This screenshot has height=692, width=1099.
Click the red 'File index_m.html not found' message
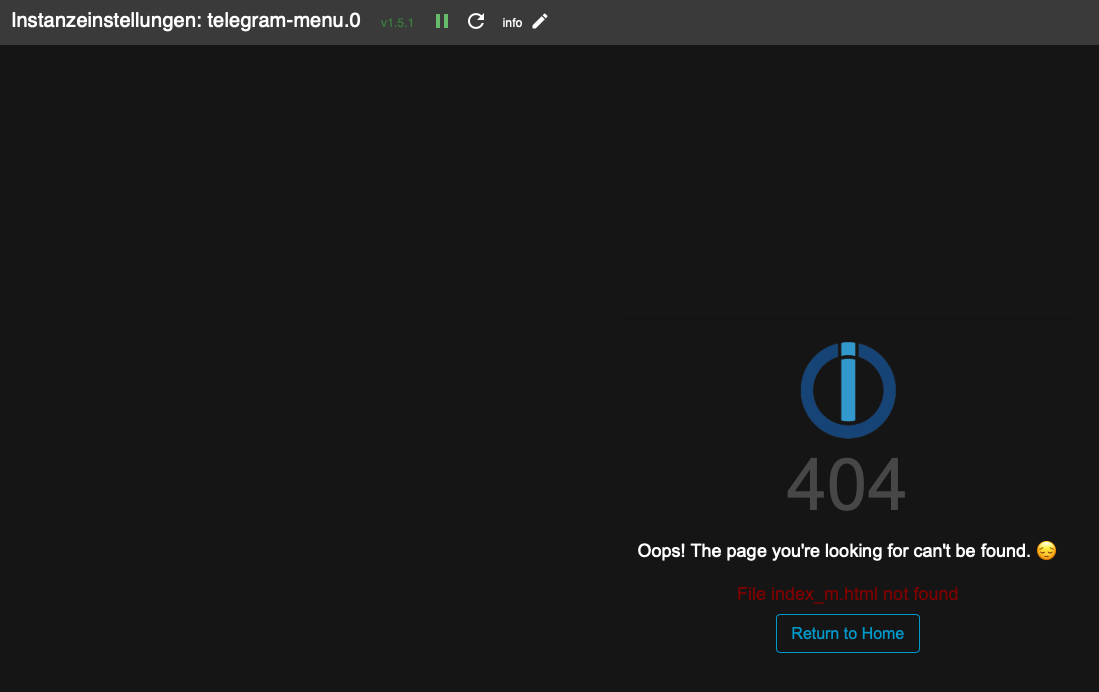click(x=847, y=594)
